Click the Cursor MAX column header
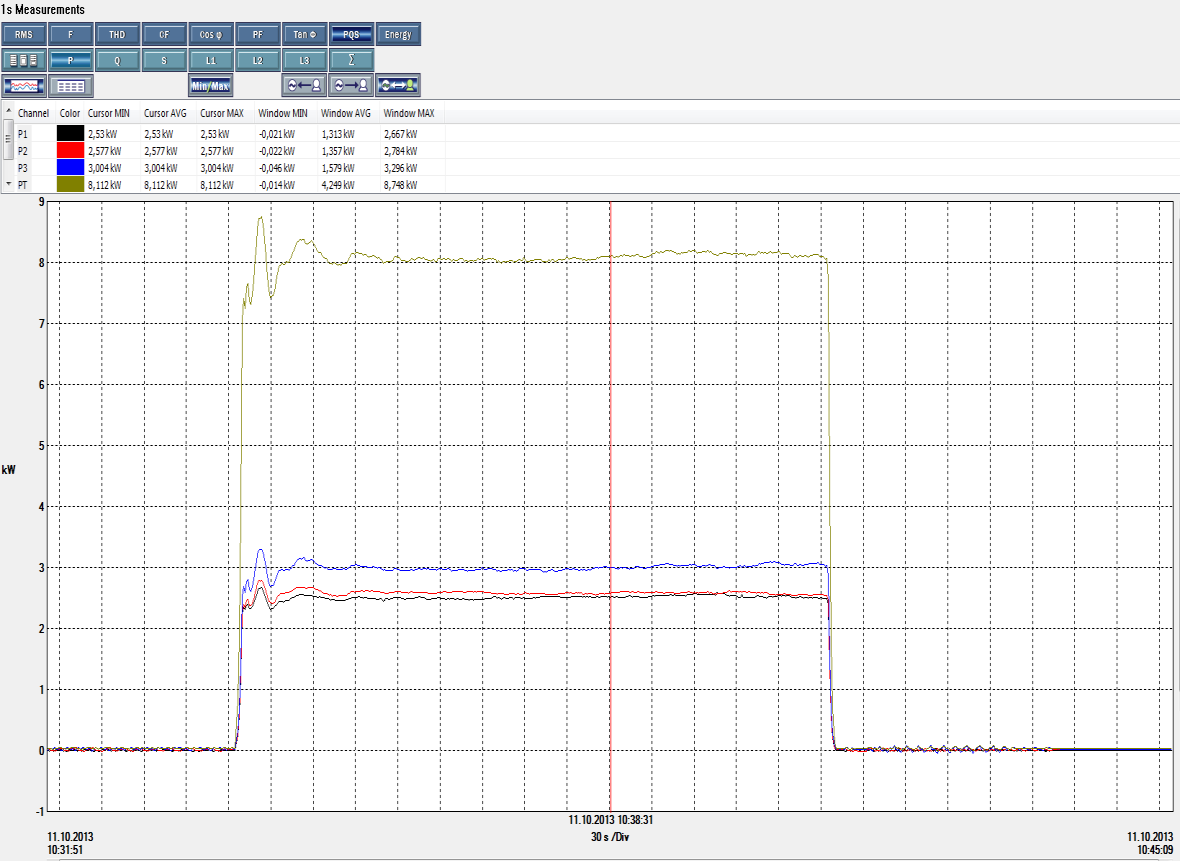This screenshot has width=1180, height=861. coord(222,113)
